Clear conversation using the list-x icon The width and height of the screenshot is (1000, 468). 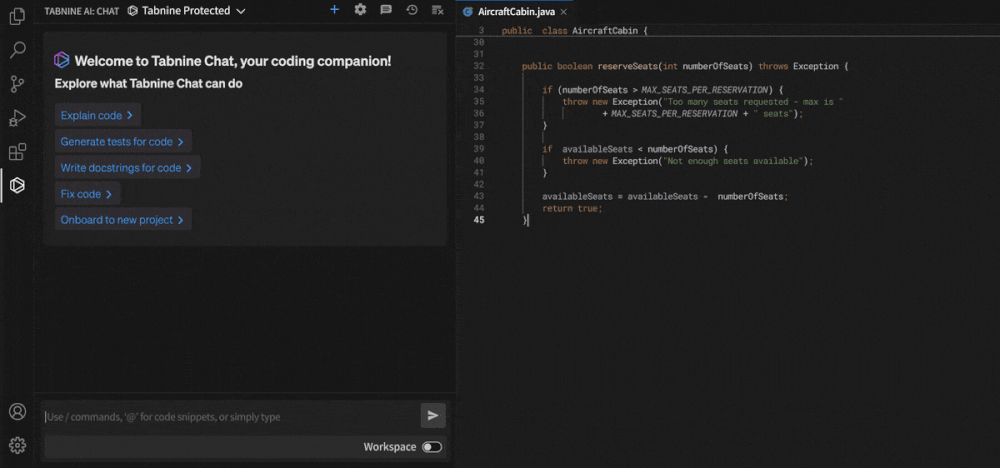[437, 10]
